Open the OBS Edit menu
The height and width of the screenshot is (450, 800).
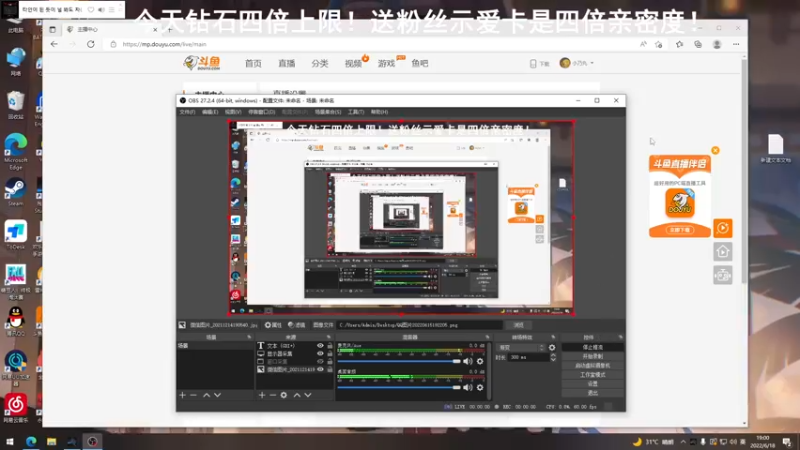coord(210,112)
